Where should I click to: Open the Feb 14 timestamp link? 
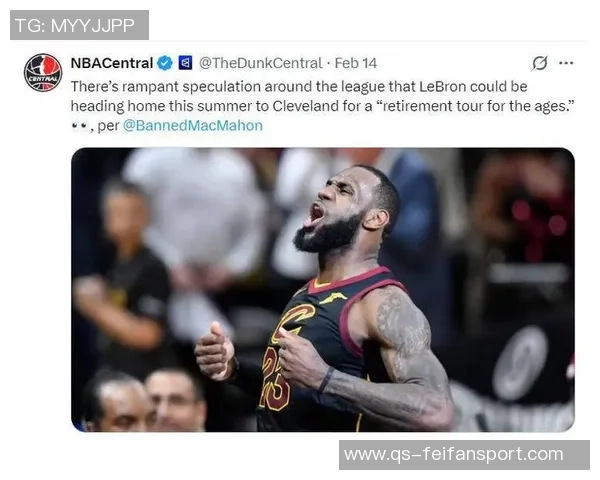[x=355, y=63]
